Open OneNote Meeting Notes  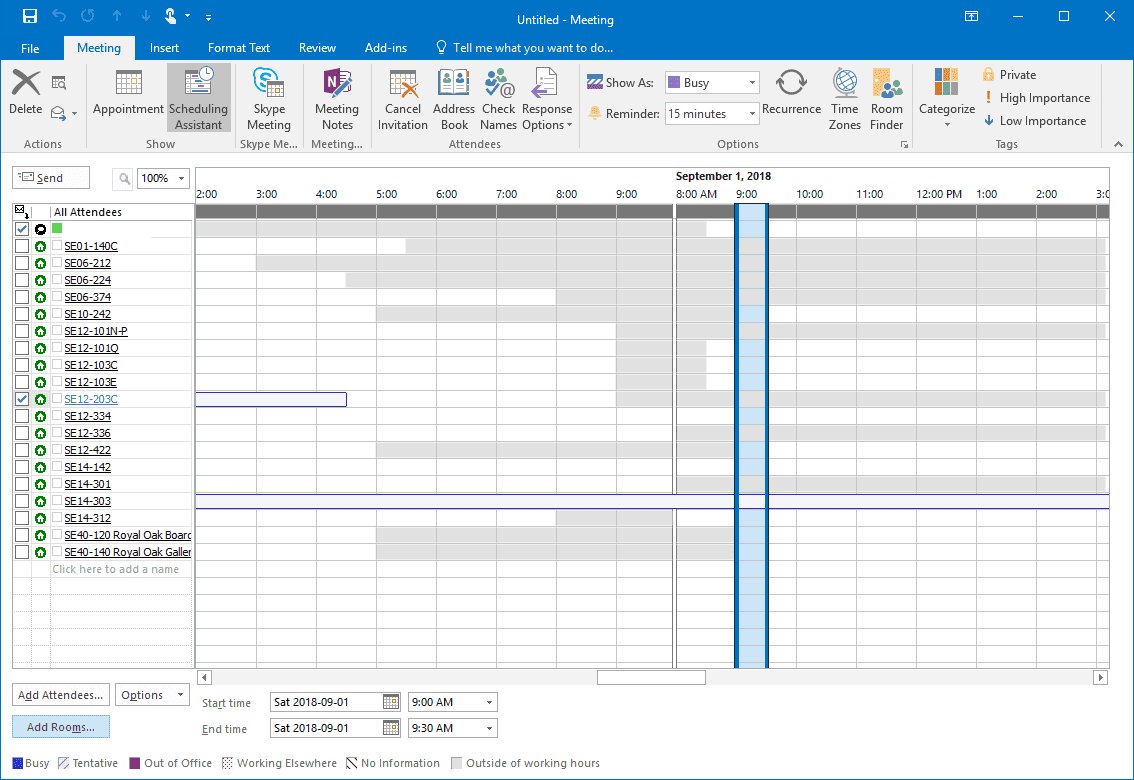[x=336, y=98]
